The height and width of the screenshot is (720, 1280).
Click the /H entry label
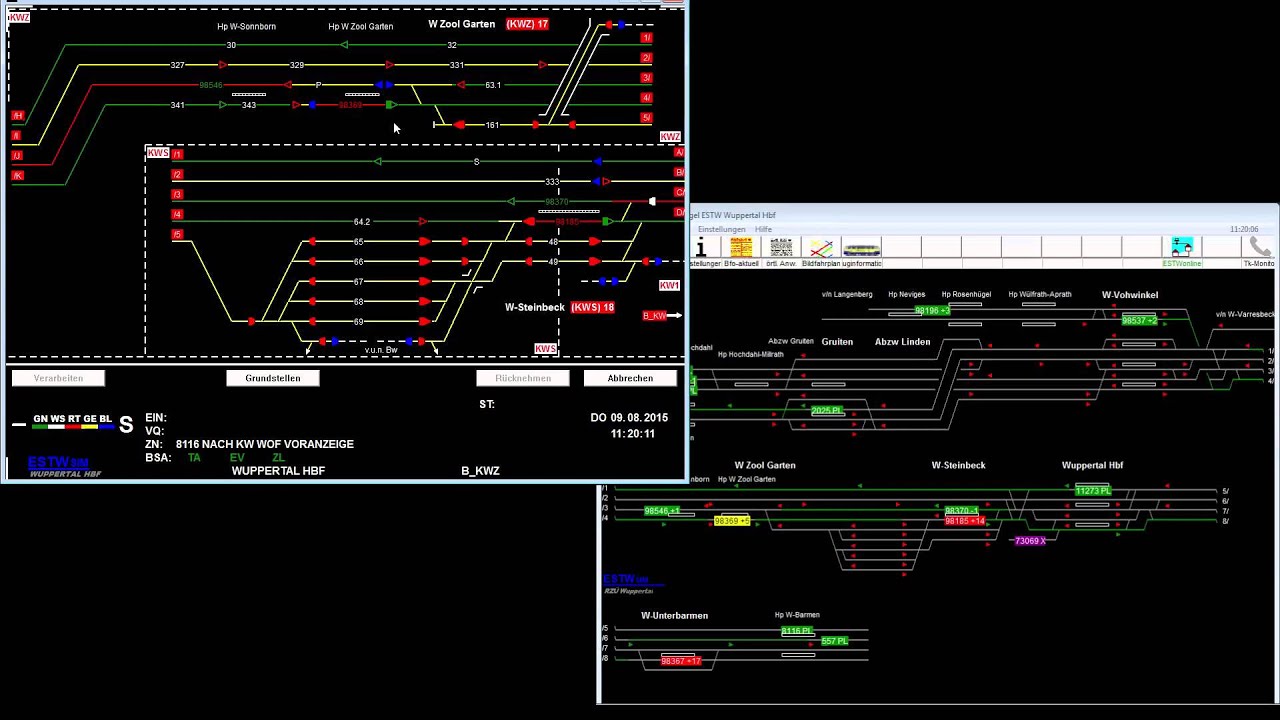[16, 116]
